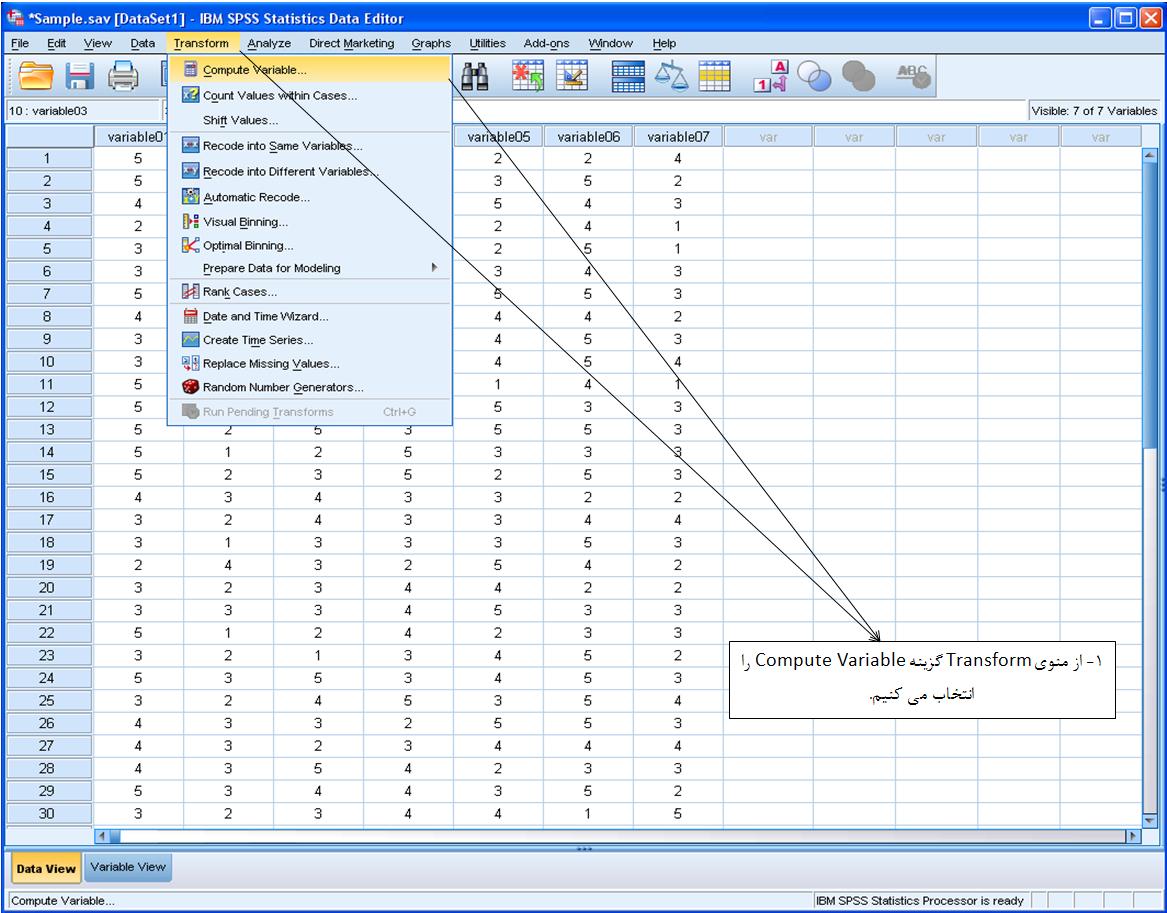
Task: Click variable05 cell in row 11
Action: [498, 384]
